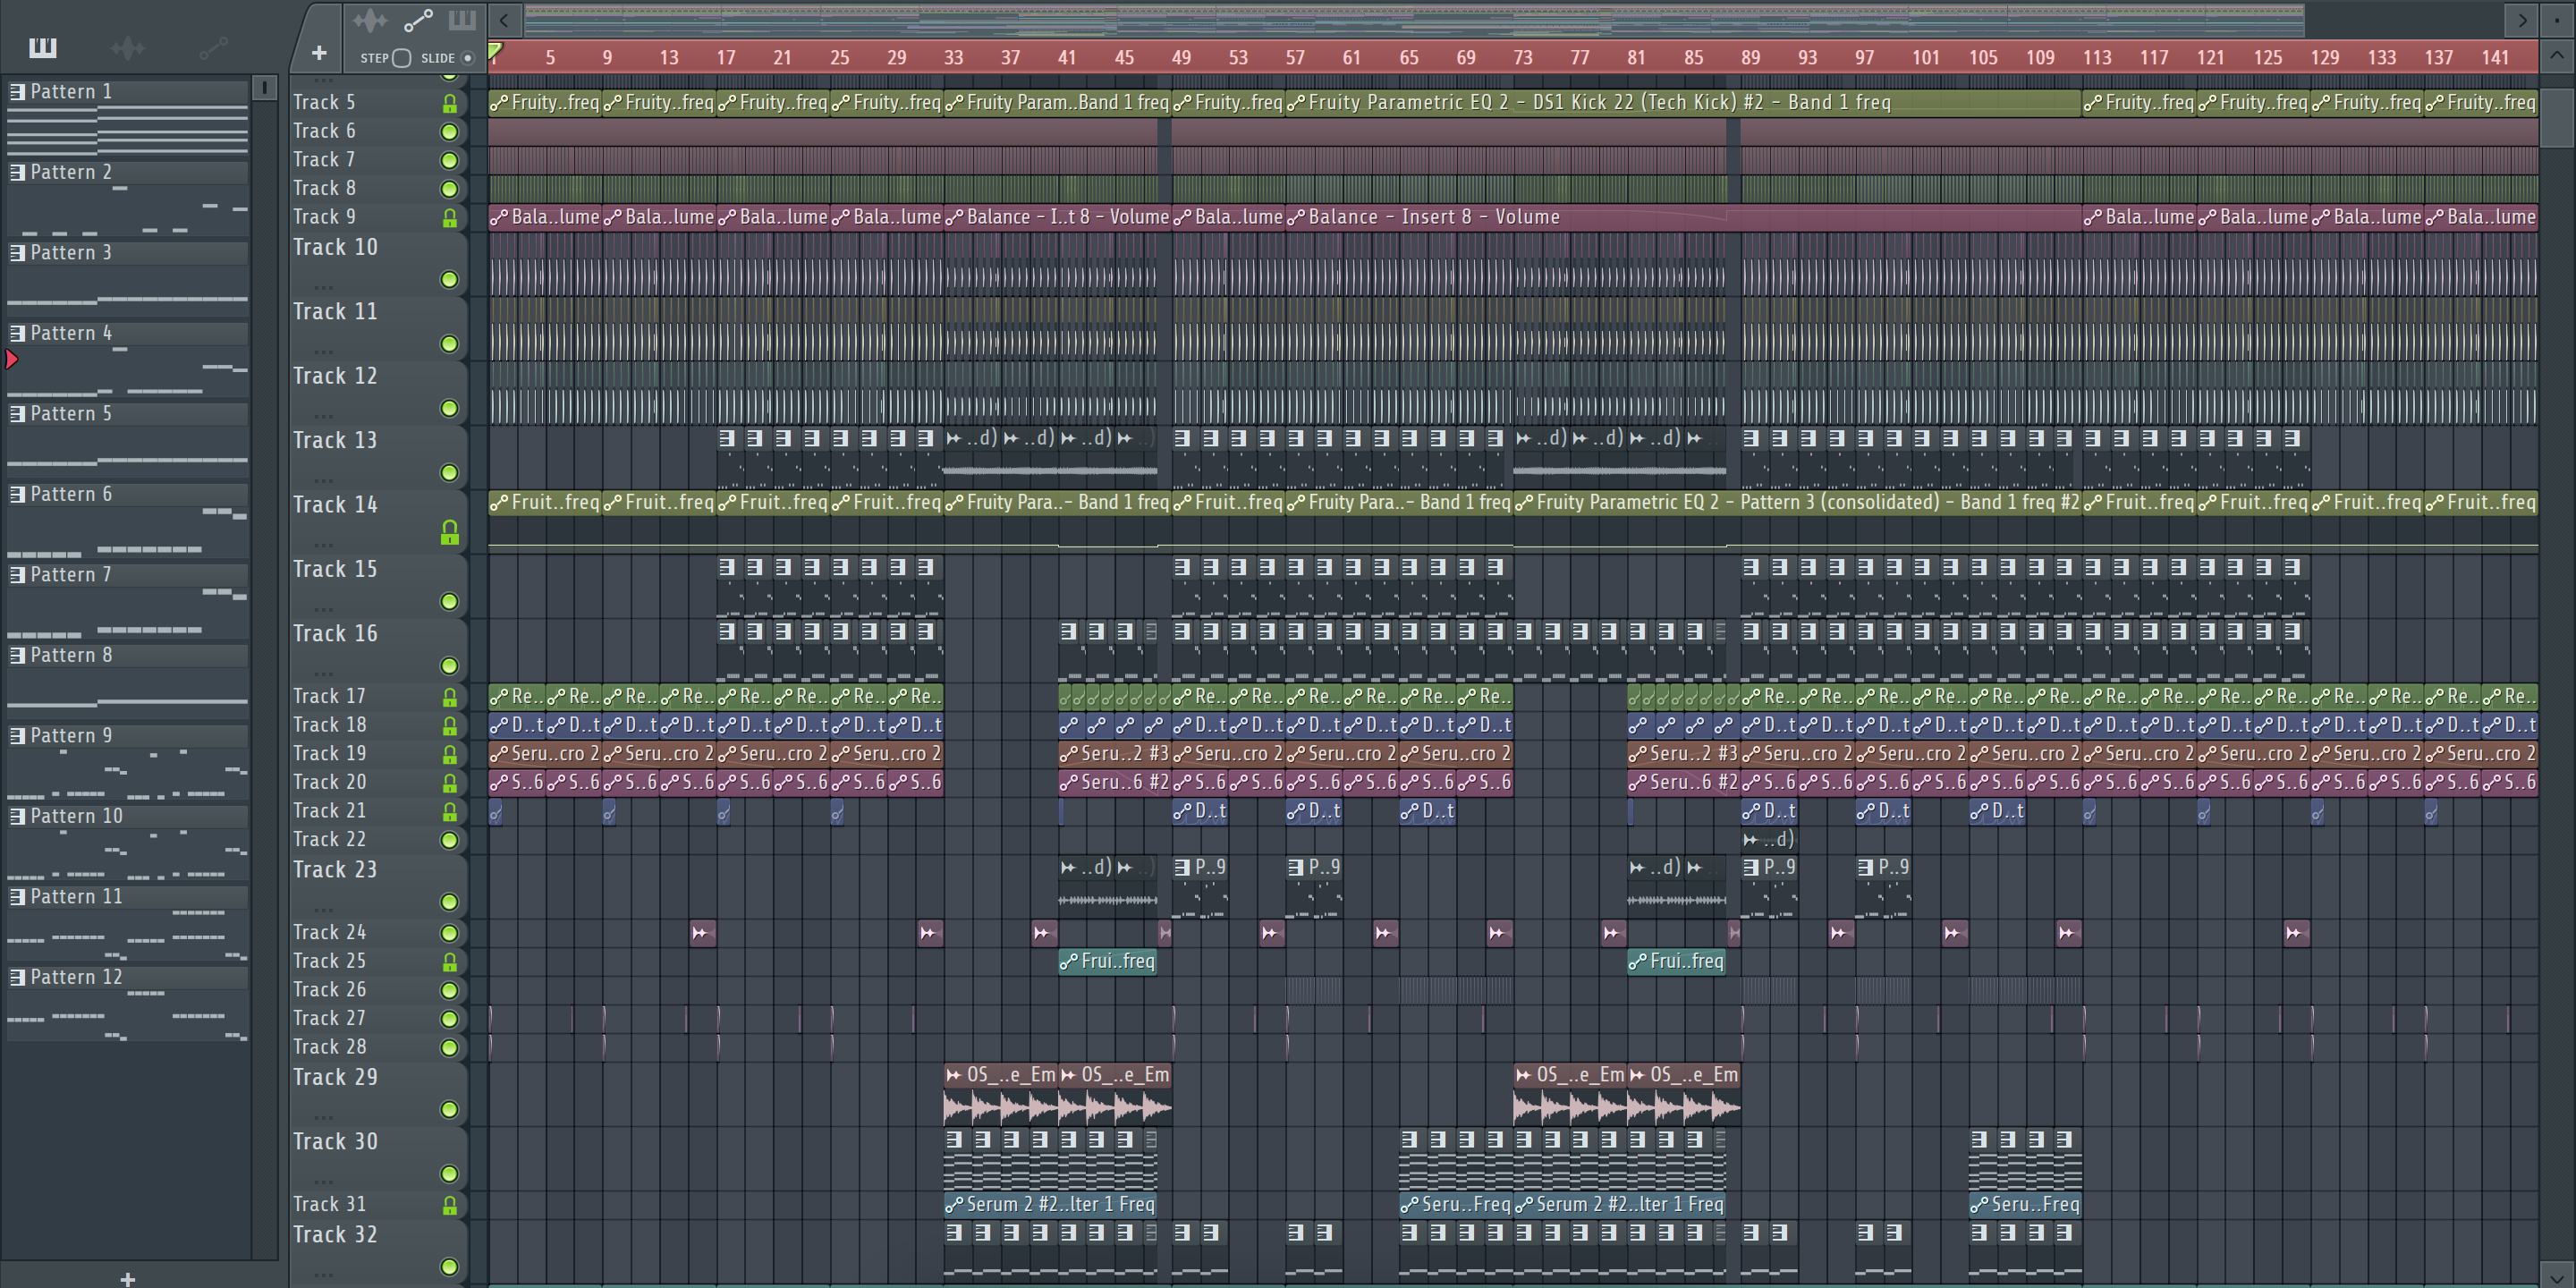Toggle the SLIDE radio option
This screenshot has width=2576, height=1288.
(467, 58)
